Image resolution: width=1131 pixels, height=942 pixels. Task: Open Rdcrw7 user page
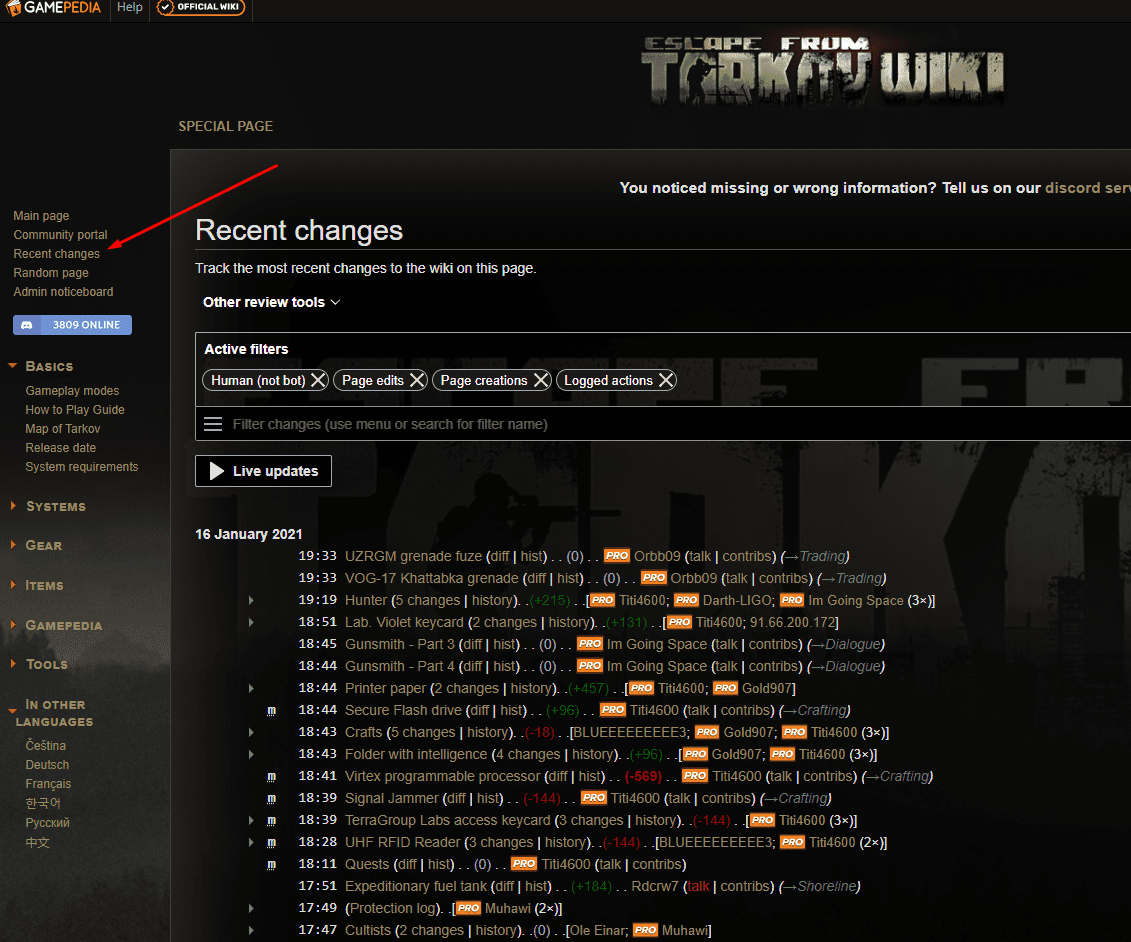click(x=655, y=886)
